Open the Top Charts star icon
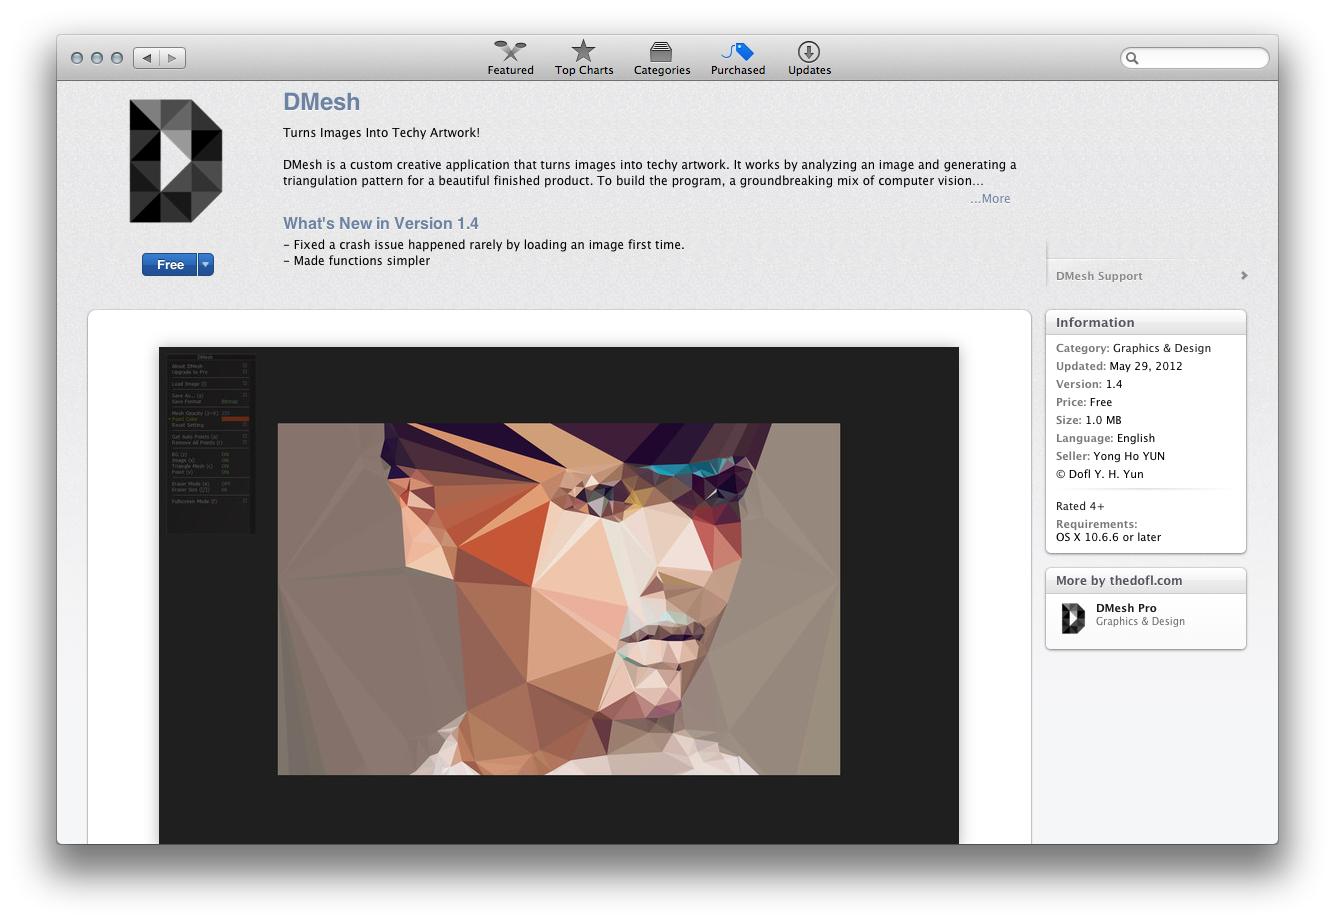Viewport: 1335px width, 923px height. pyautogui.click(x=584, y=52)
